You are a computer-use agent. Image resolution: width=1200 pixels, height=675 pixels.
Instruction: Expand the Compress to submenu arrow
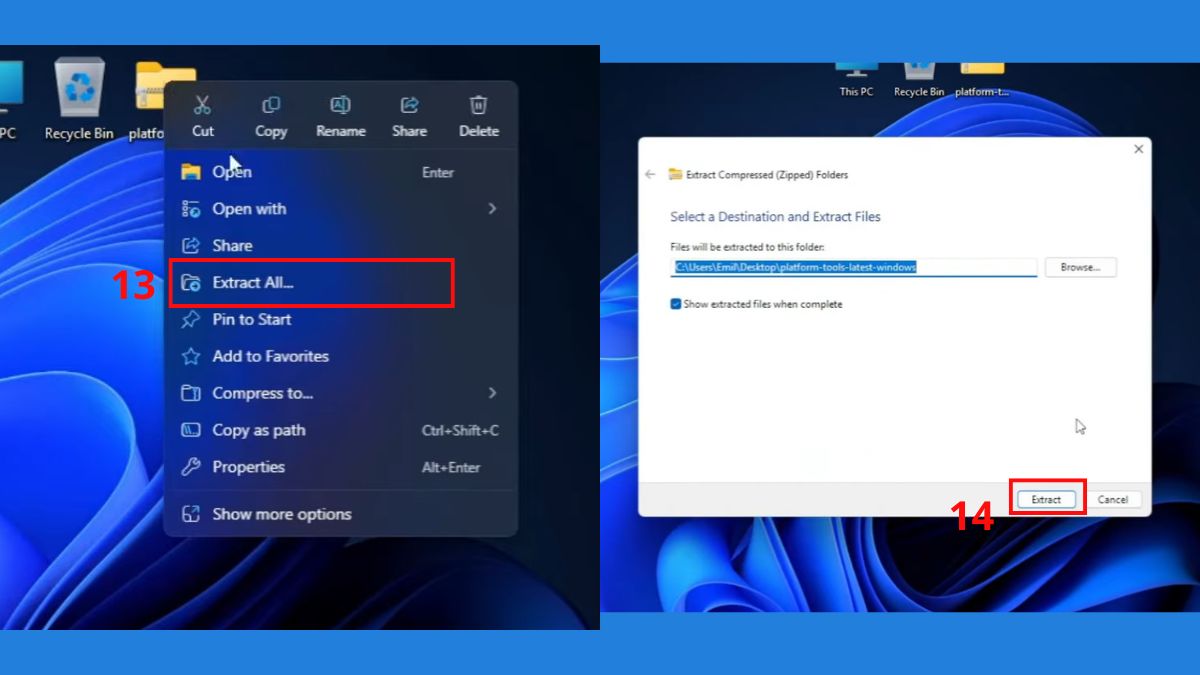point(492,393)
